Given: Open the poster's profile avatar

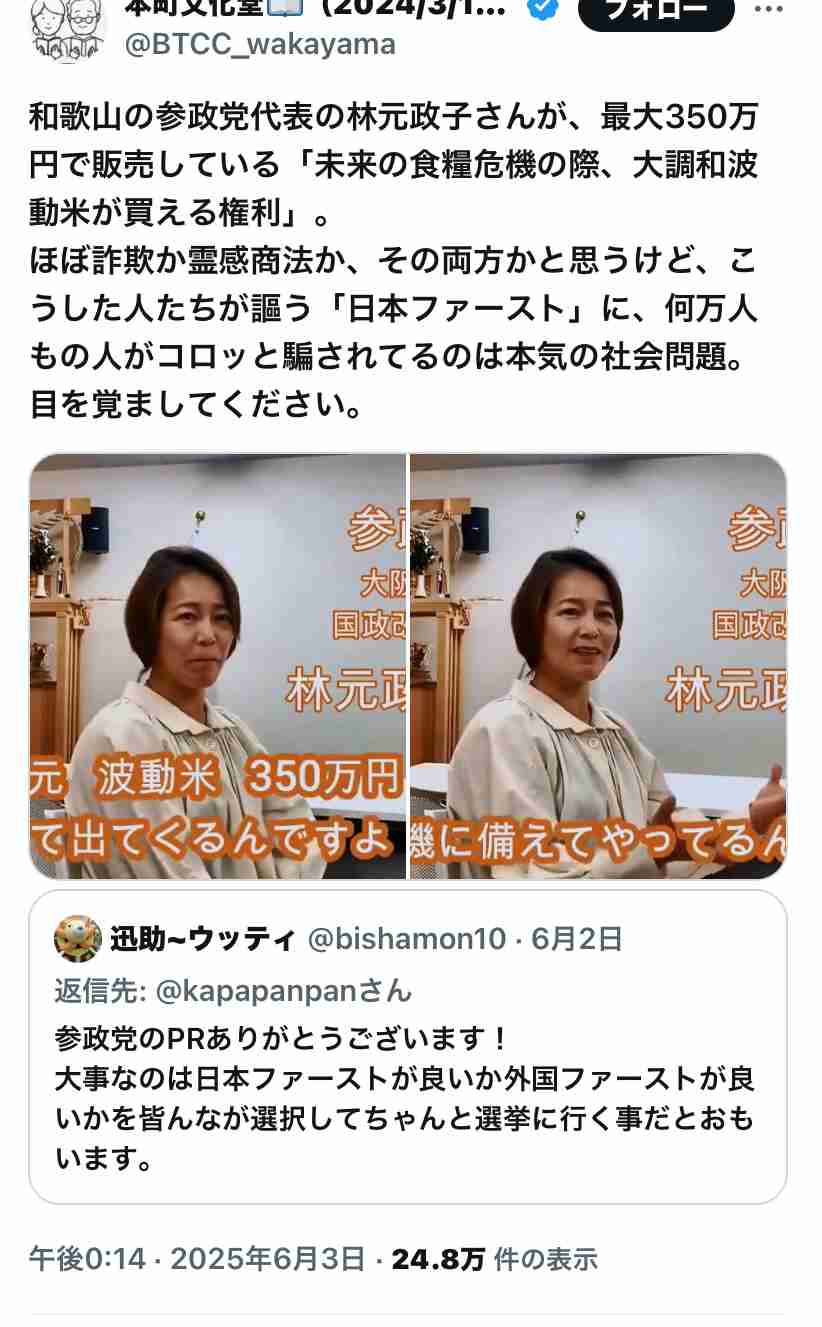Looking at the screenshot, I should [68, 27].
